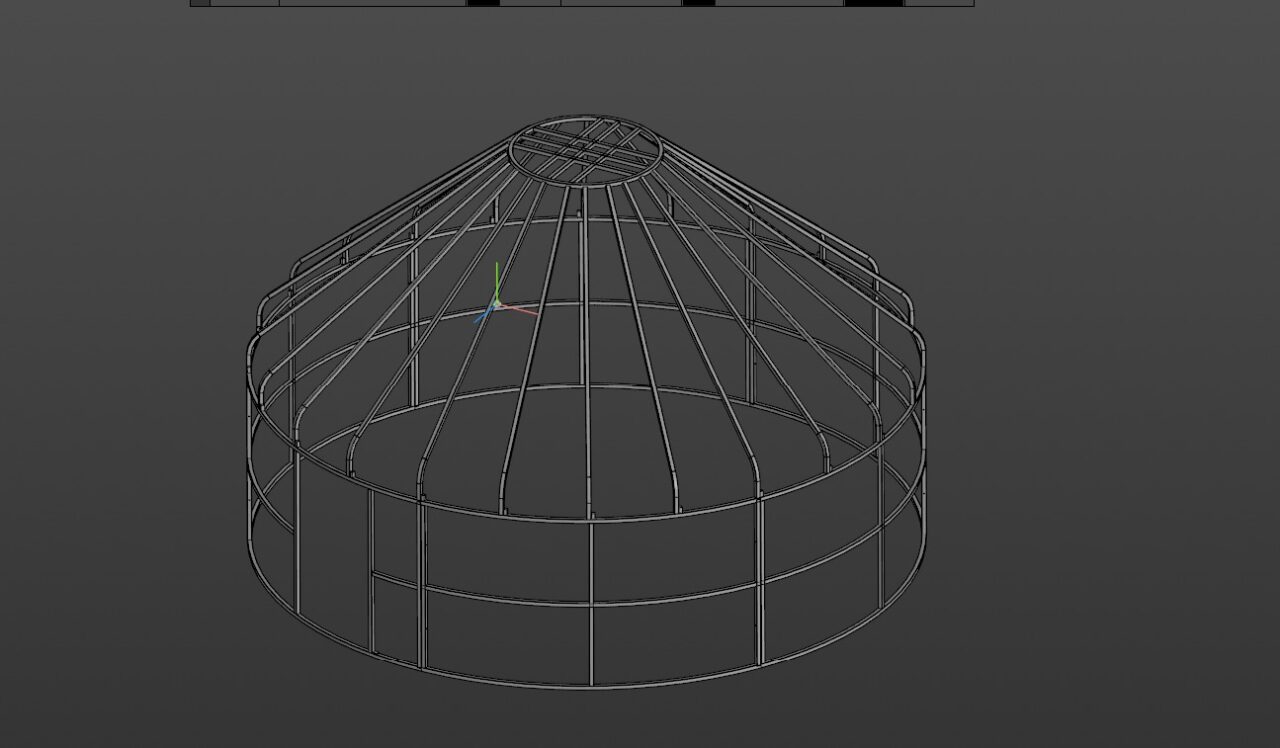Click the bottom base ring at front center
The width and height of the screenshot is (1280, 748).
591,685
